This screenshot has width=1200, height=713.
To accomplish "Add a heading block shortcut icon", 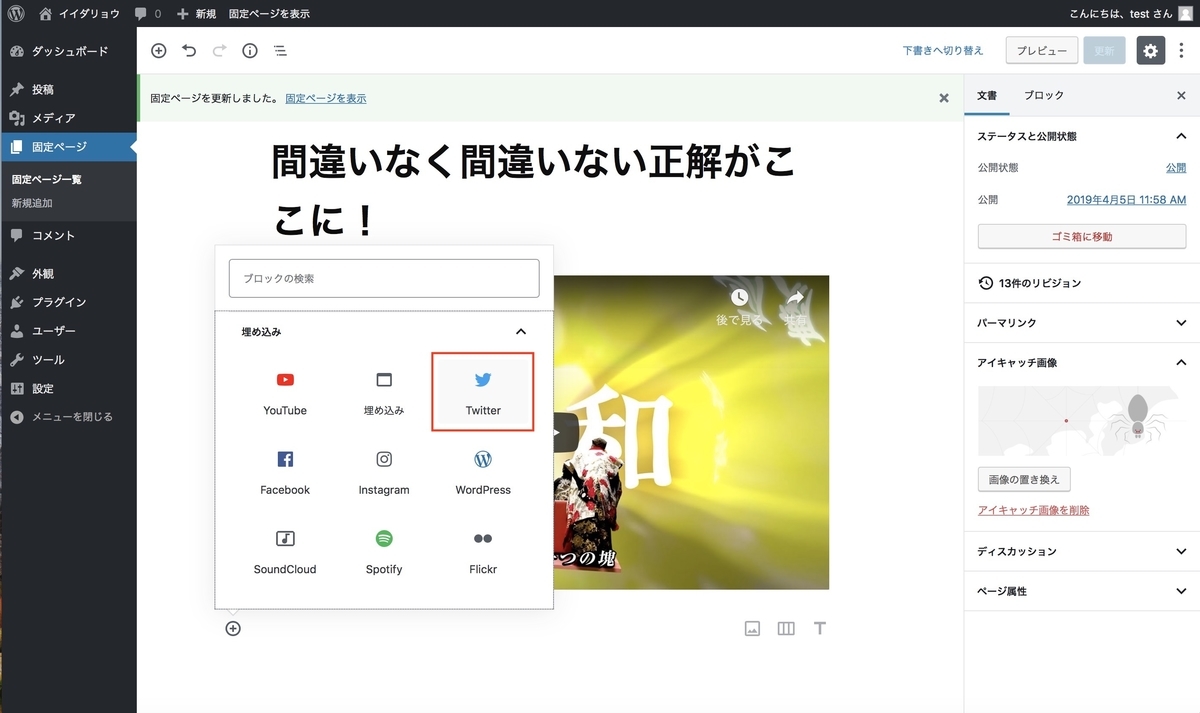I will coord(820,628).
